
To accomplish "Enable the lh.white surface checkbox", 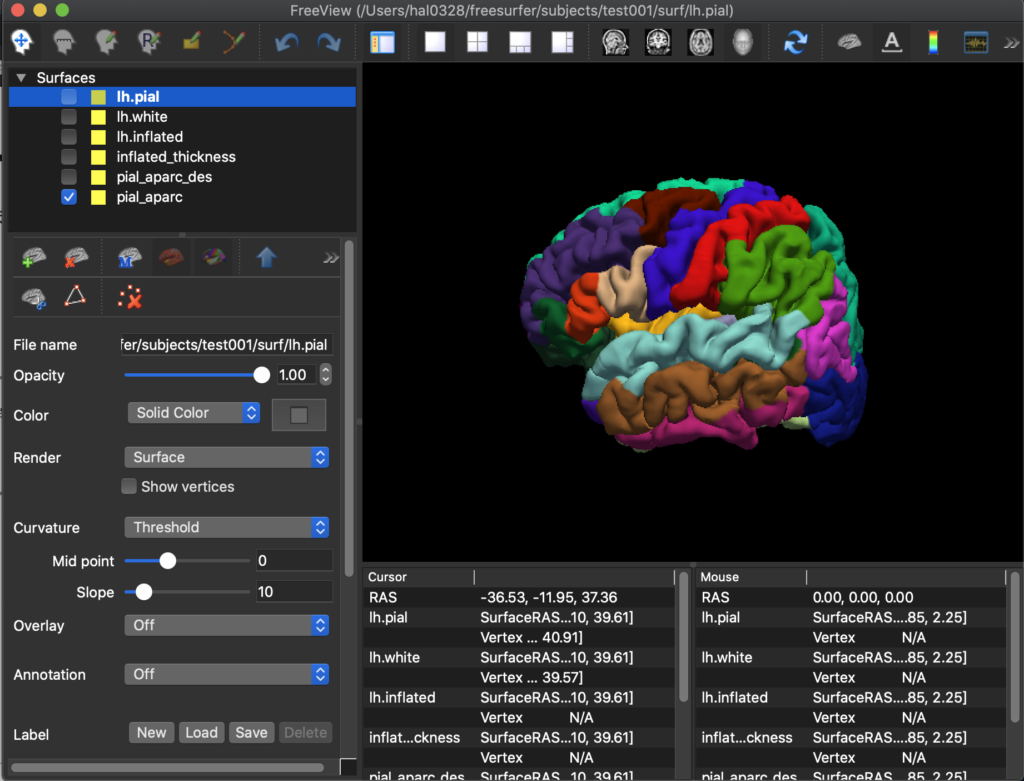I will coord(69,117).
